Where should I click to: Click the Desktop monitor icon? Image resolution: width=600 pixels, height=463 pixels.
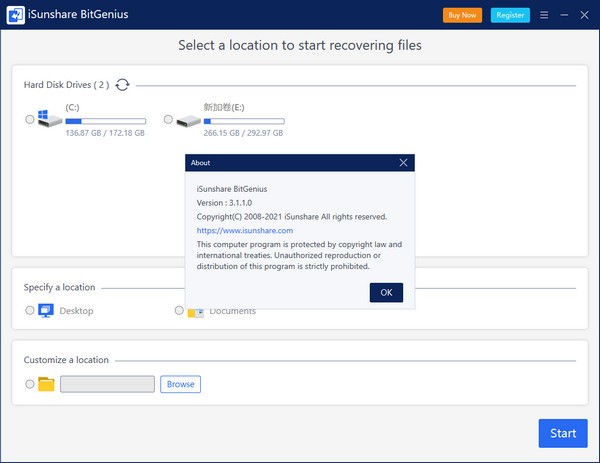pyautogui.click(x=46, y=311)
